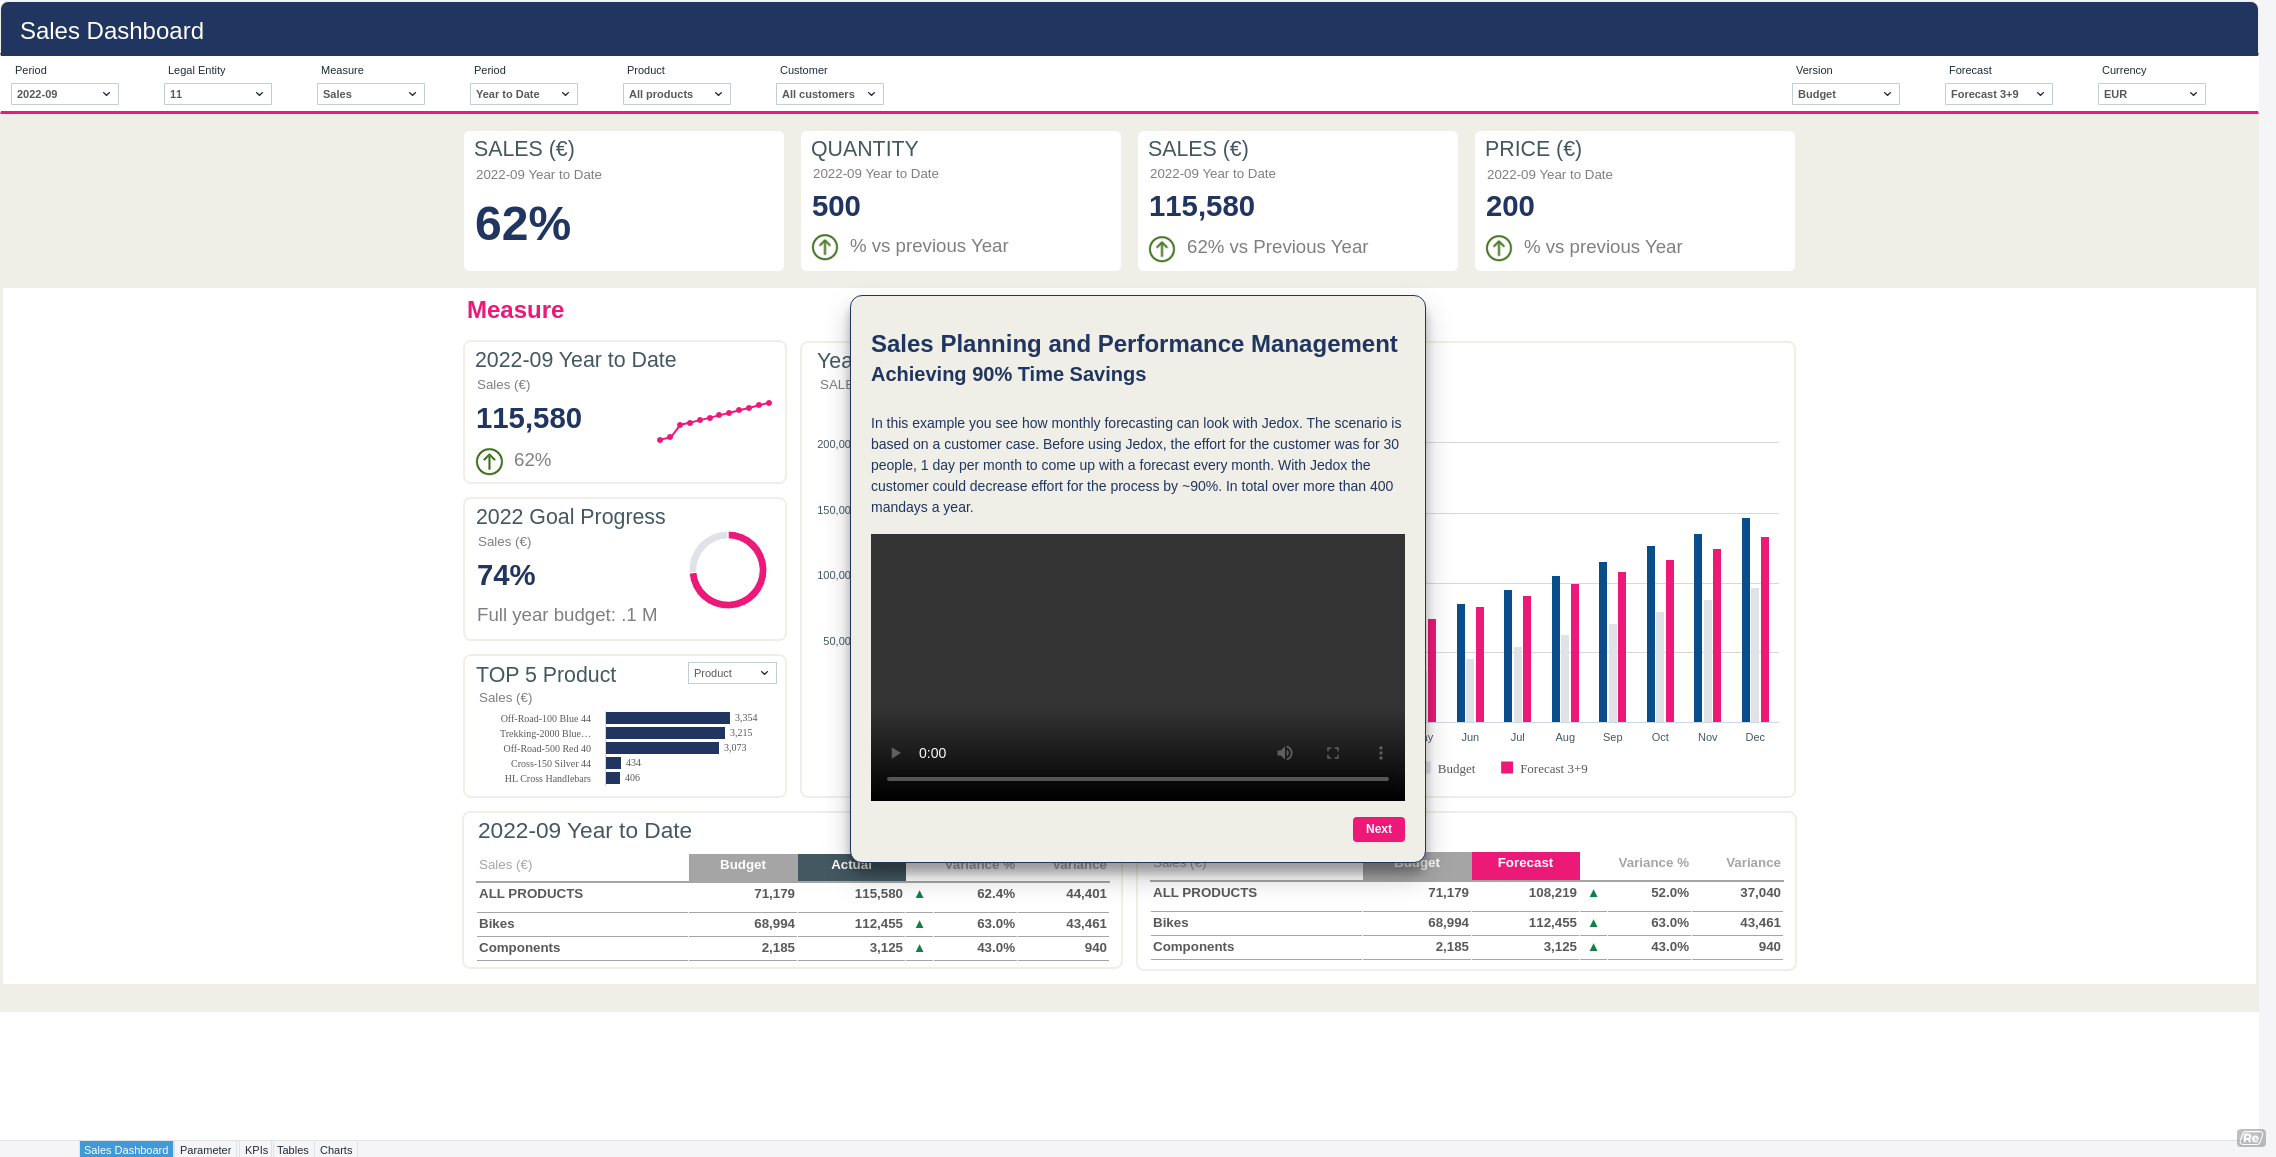This screenshot has height=1157, width=2276.
Task: Click green up arrow in Quantity card
Action: 825,247
